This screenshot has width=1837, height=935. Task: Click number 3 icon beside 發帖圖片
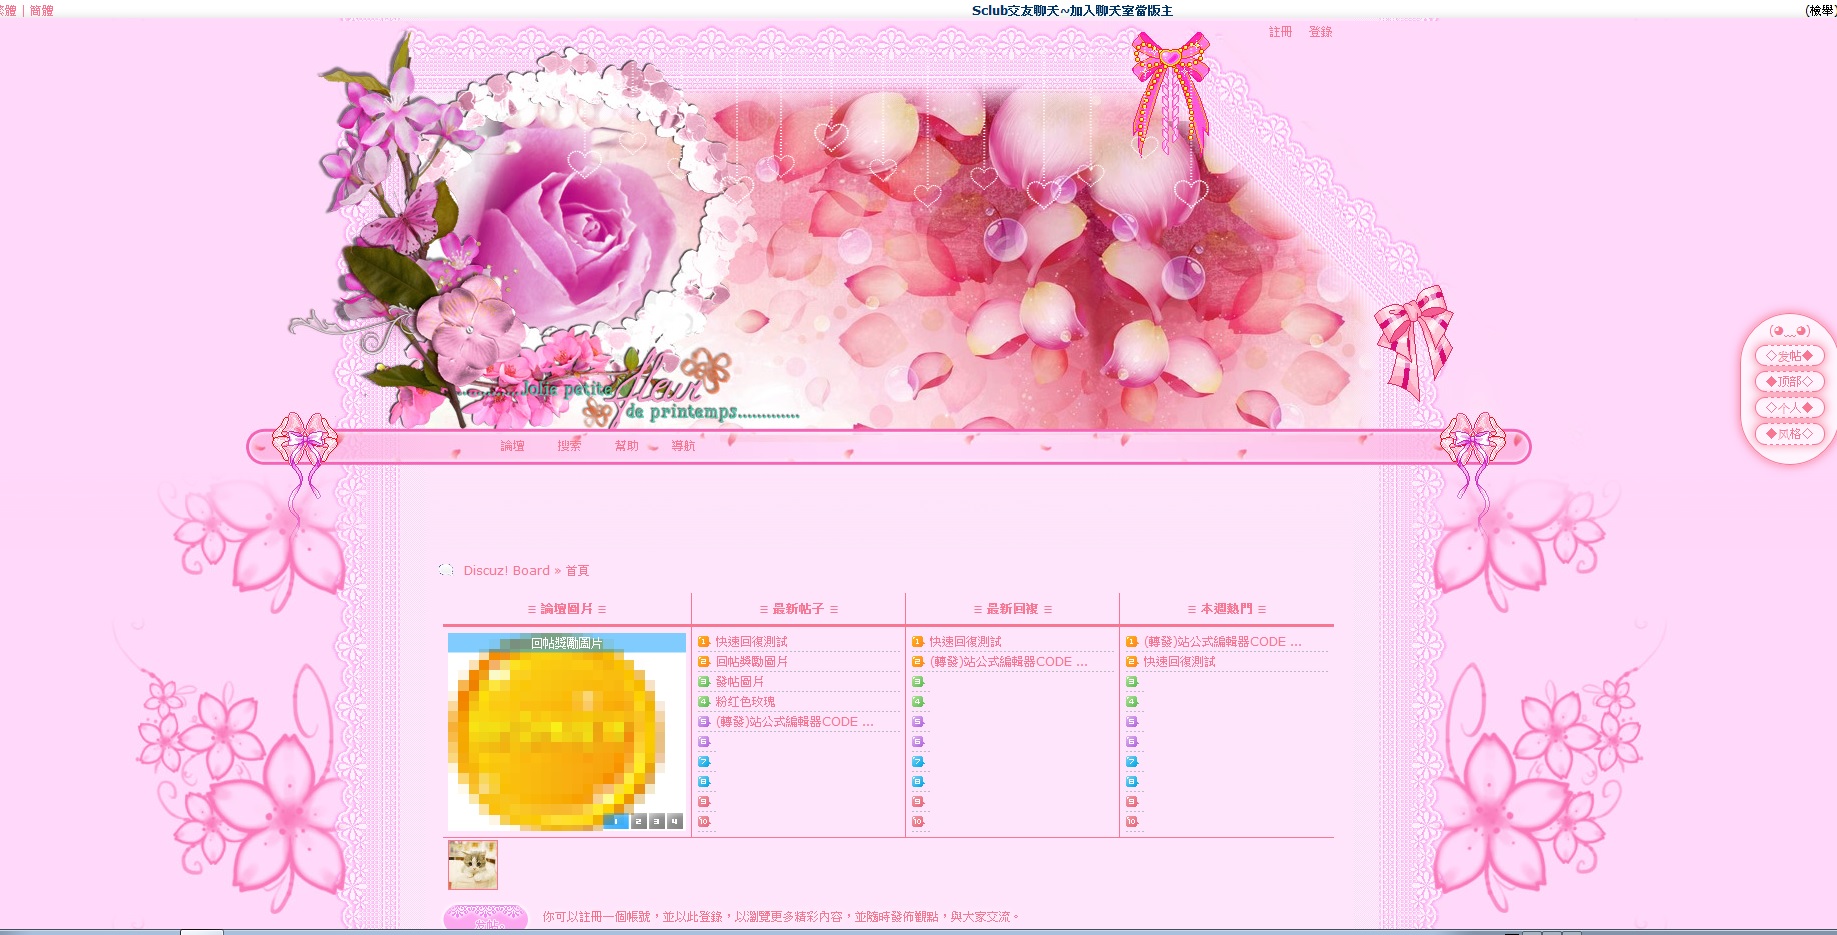coord(704,682)
